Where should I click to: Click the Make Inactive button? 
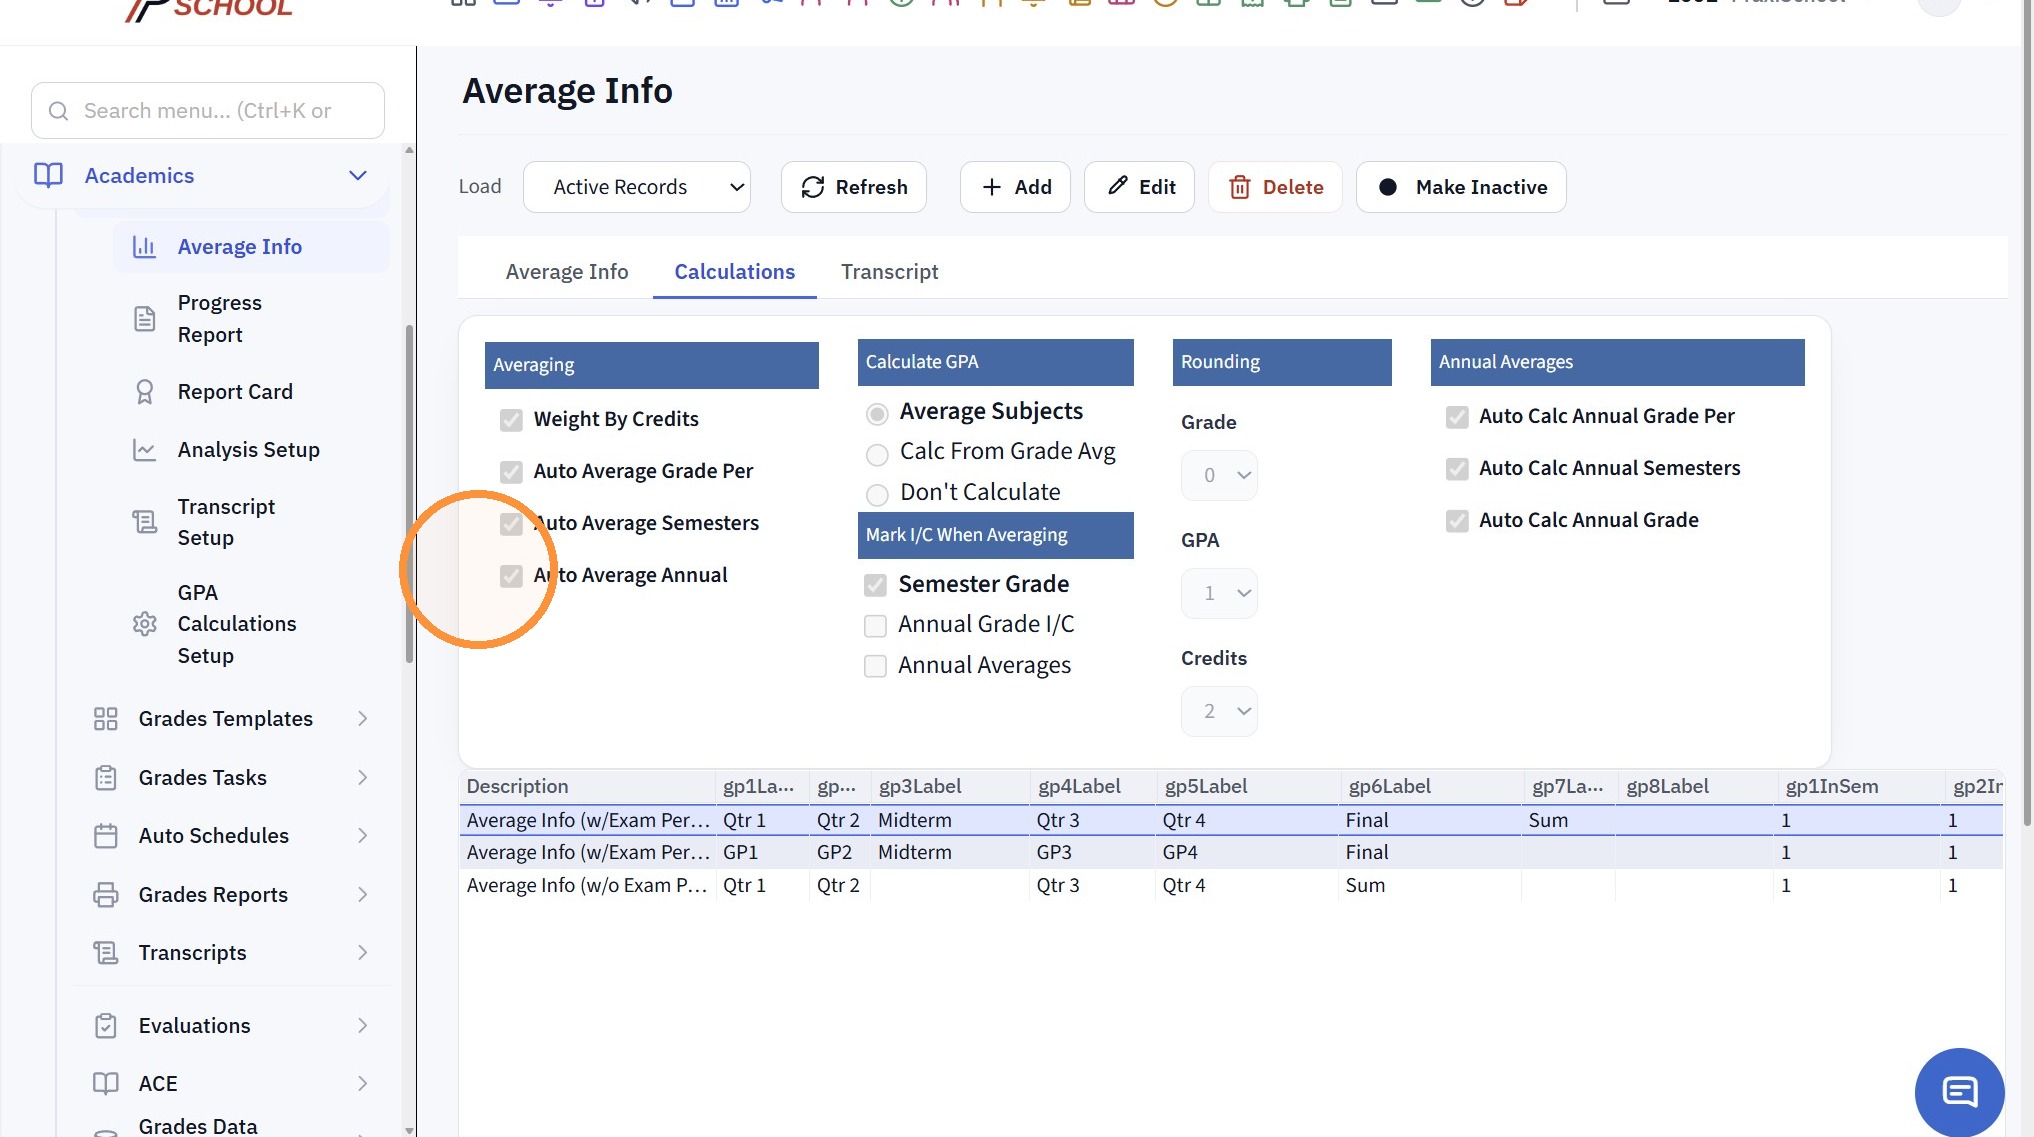pyautogui.click(x=1461, y=187)
